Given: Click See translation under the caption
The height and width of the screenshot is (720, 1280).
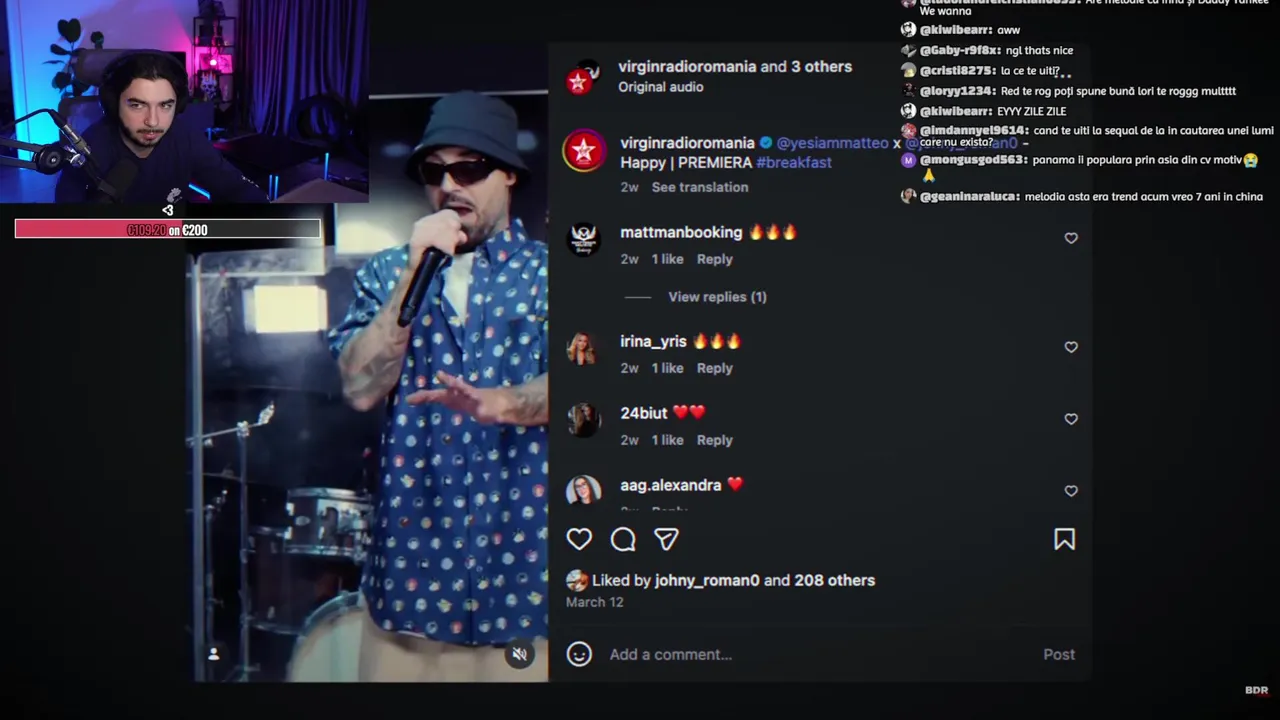Looking at the screenshot, I should coord(700,187).
